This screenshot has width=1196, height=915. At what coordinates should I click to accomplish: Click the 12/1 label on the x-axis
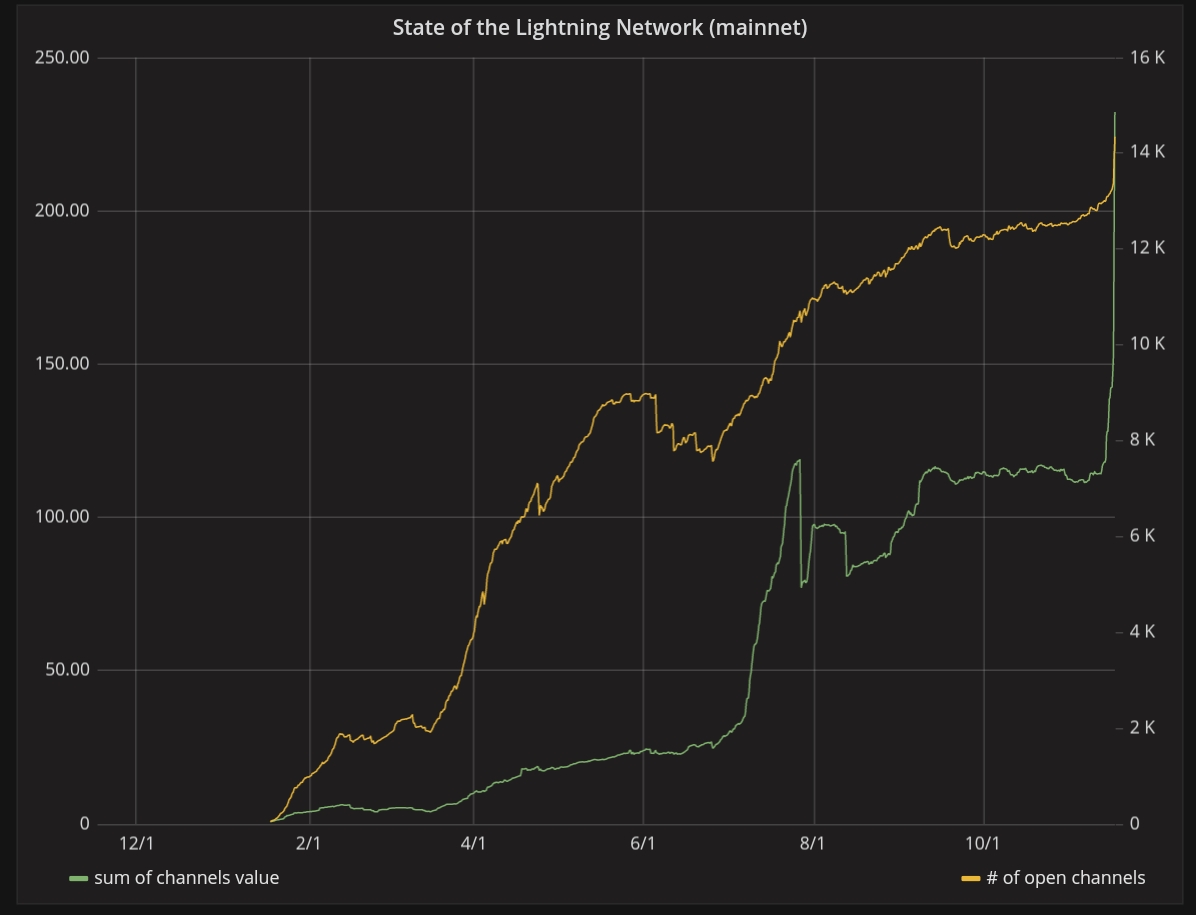click(x=136, y=844)
